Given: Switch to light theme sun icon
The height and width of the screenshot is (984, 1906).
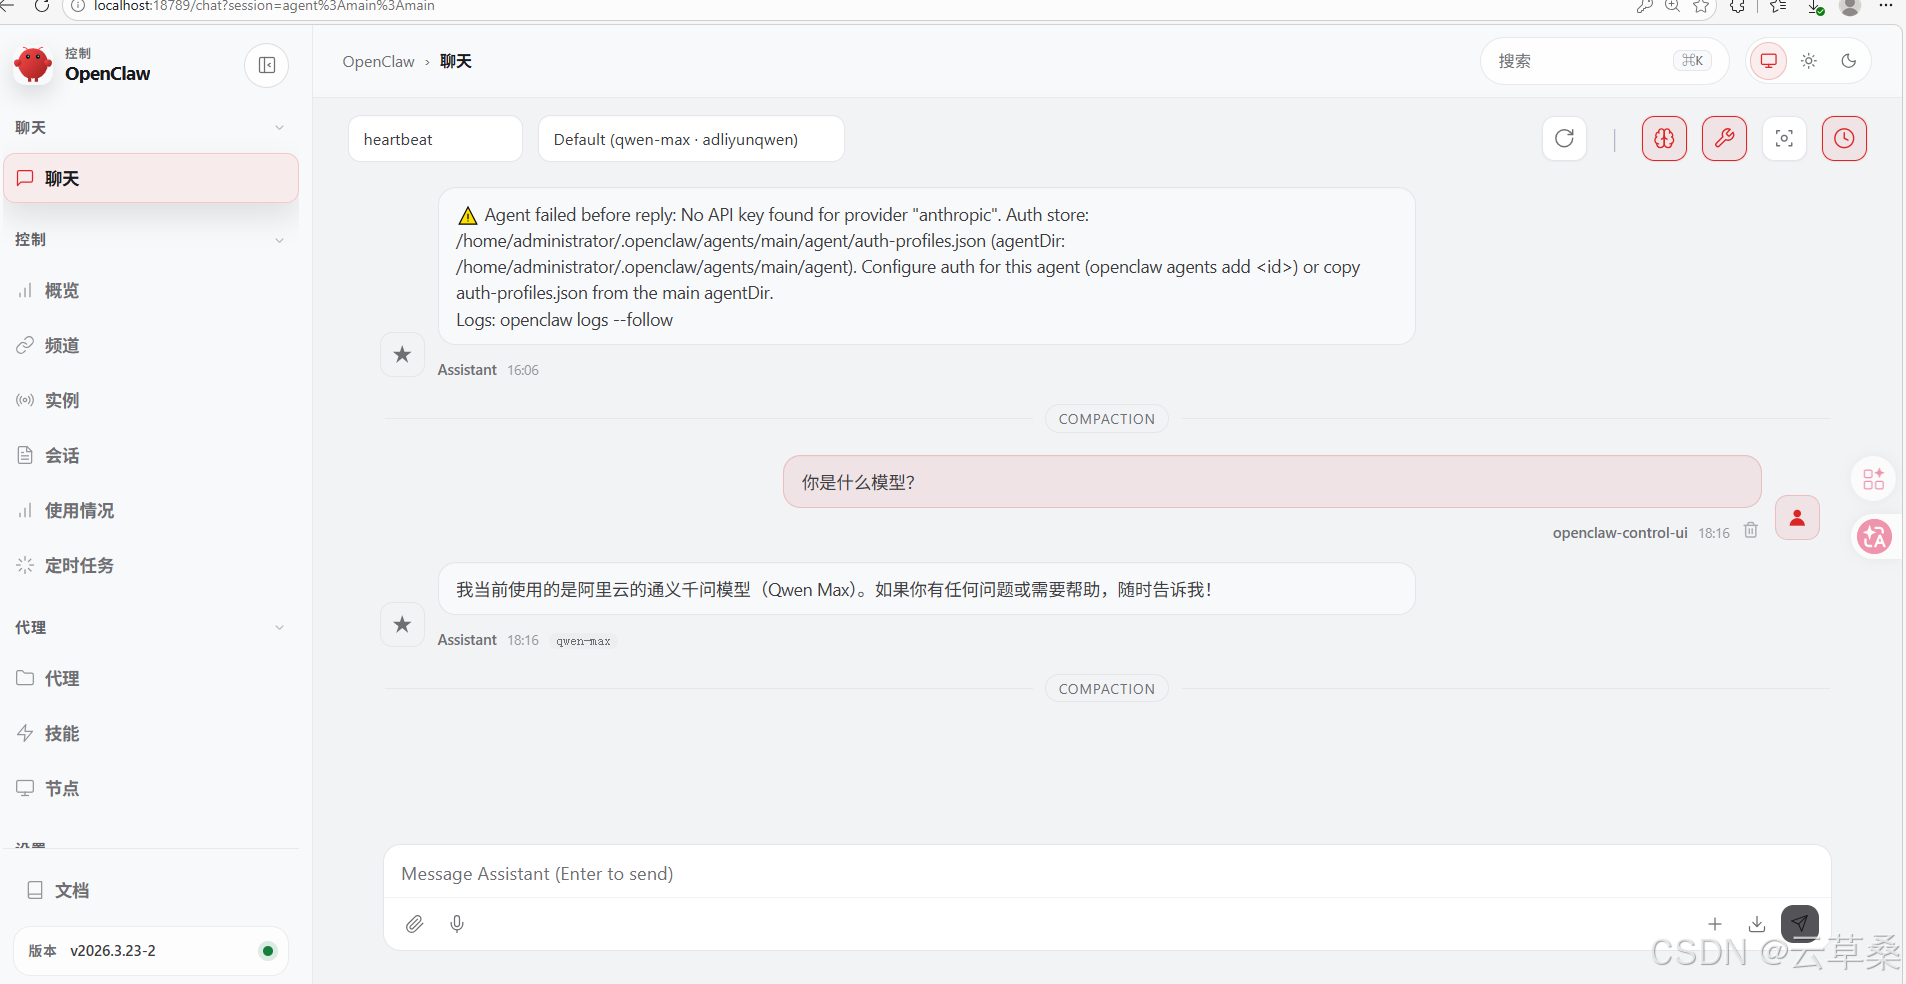Looking at the screenshot, I should tap(1809, 61).
